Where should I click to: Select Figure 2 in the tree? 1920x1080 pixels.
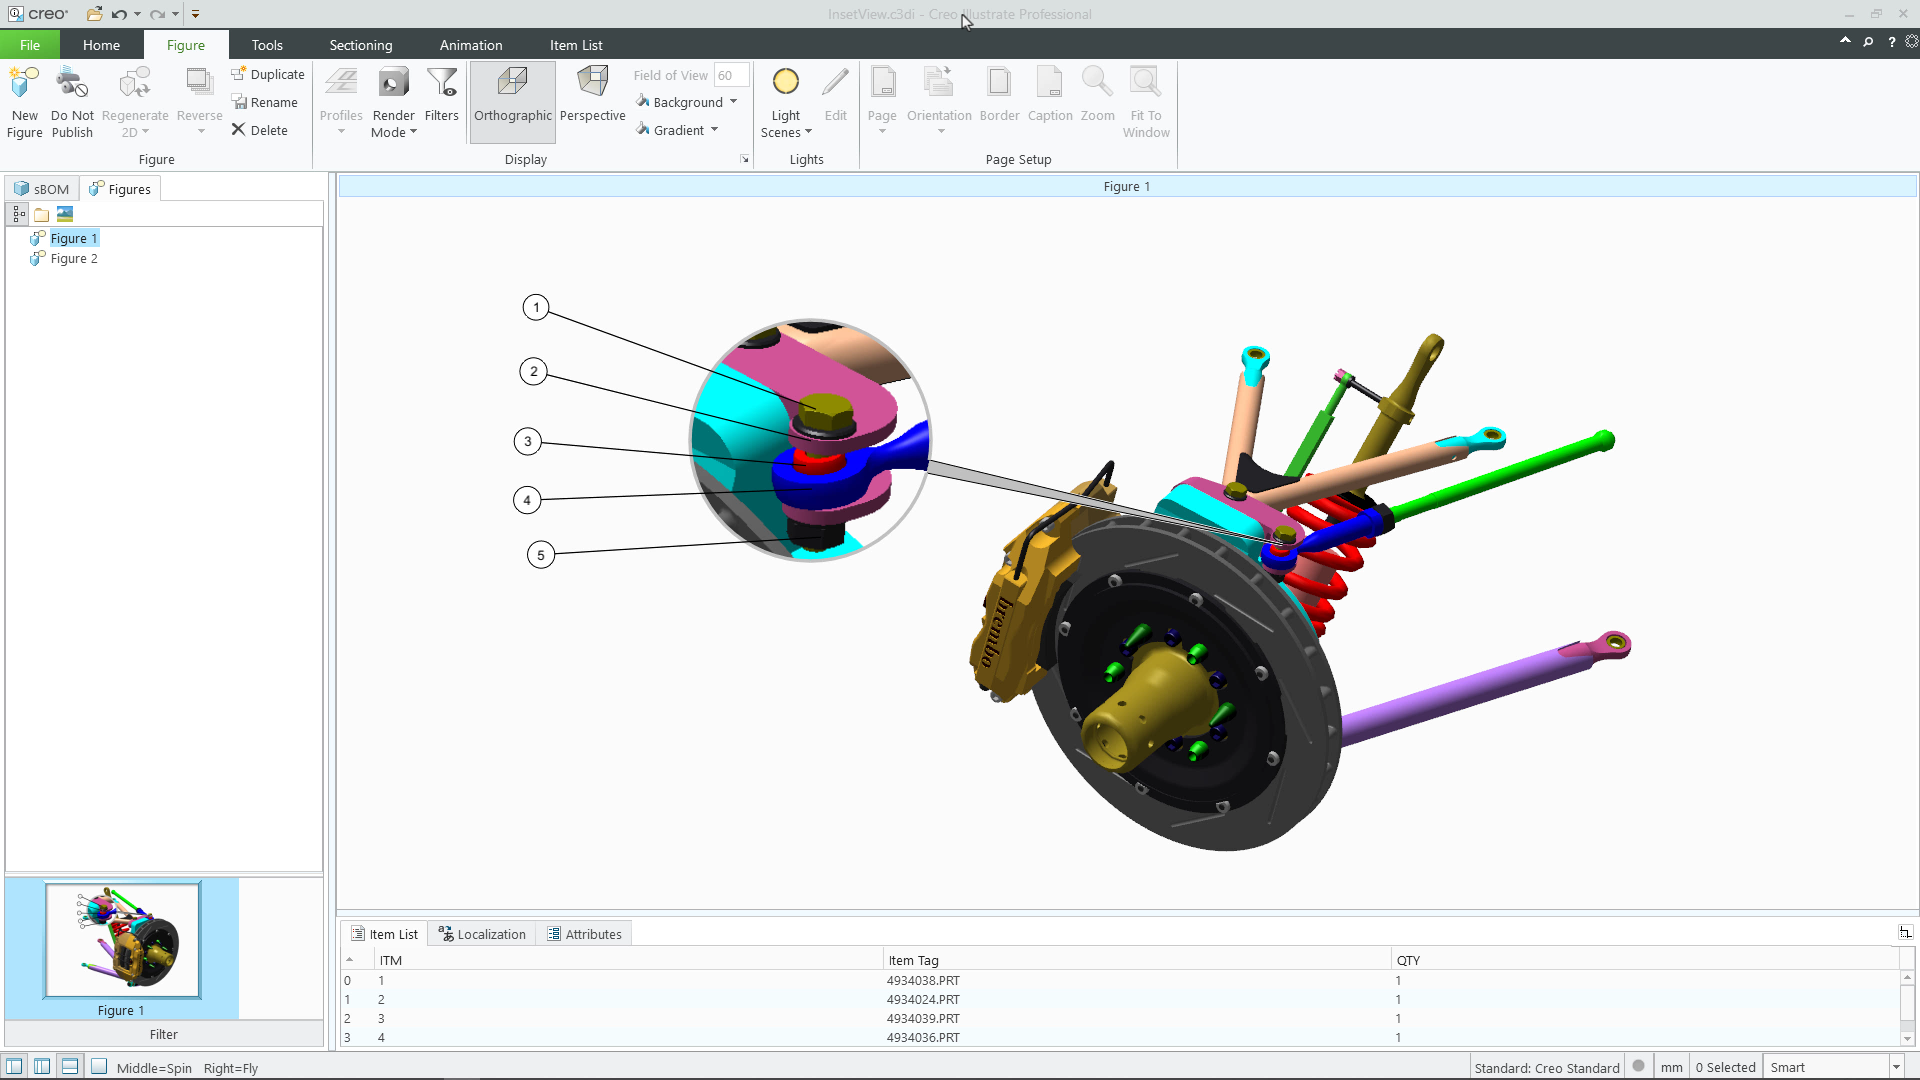(74, 258)
